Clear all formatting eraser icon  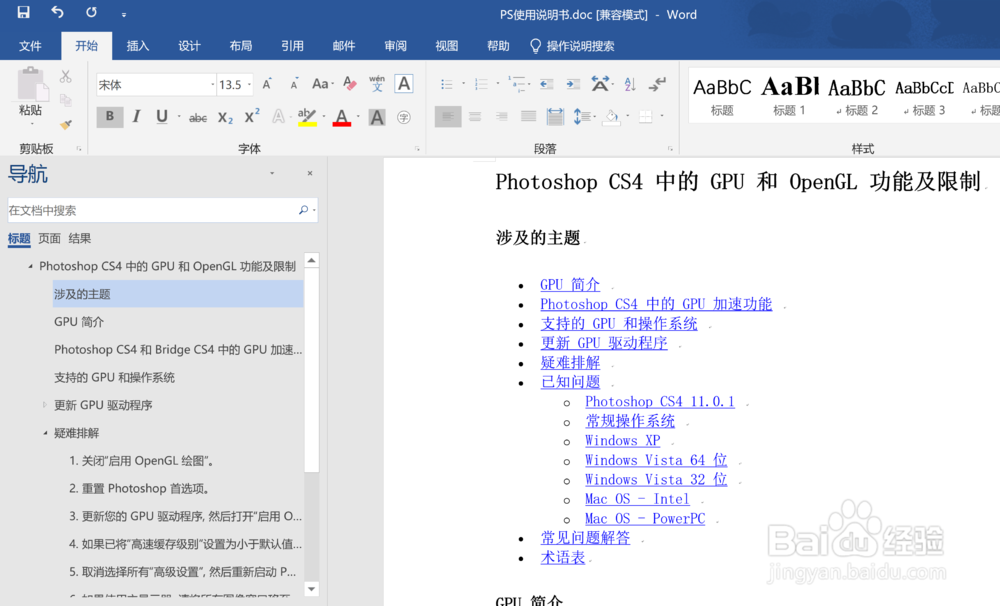349,84
